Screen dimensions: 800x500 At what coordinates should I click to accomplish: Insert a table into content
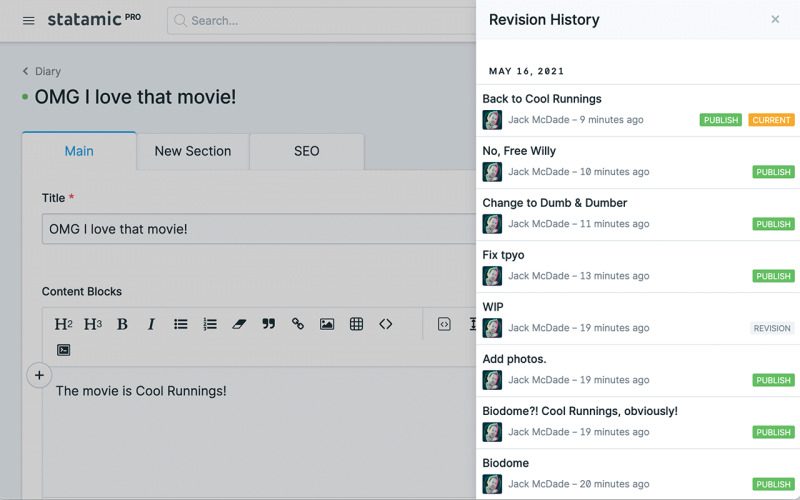[x=356, y=324]
